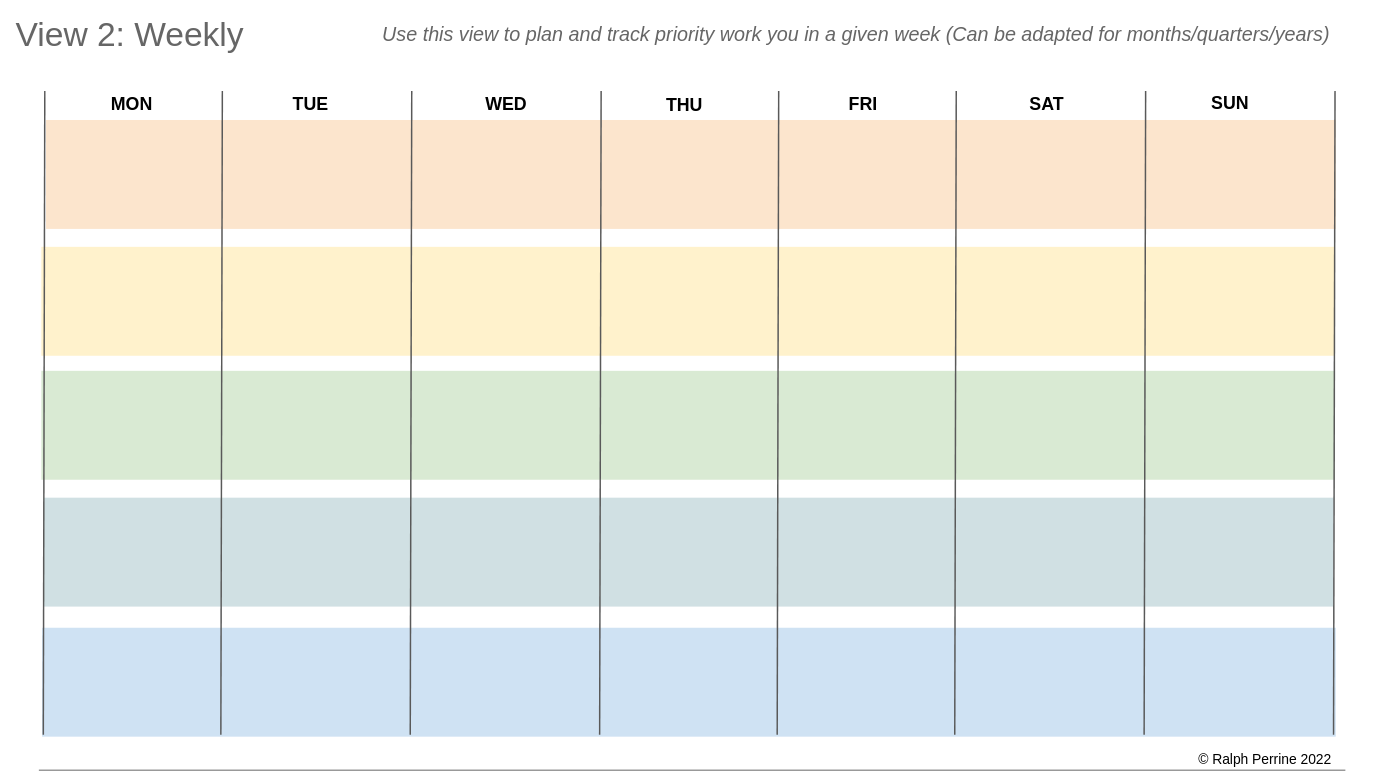Select the TUE column header
Image resolution: width=1384 pixels, height=778 pixels.
(x=310, y=104)
